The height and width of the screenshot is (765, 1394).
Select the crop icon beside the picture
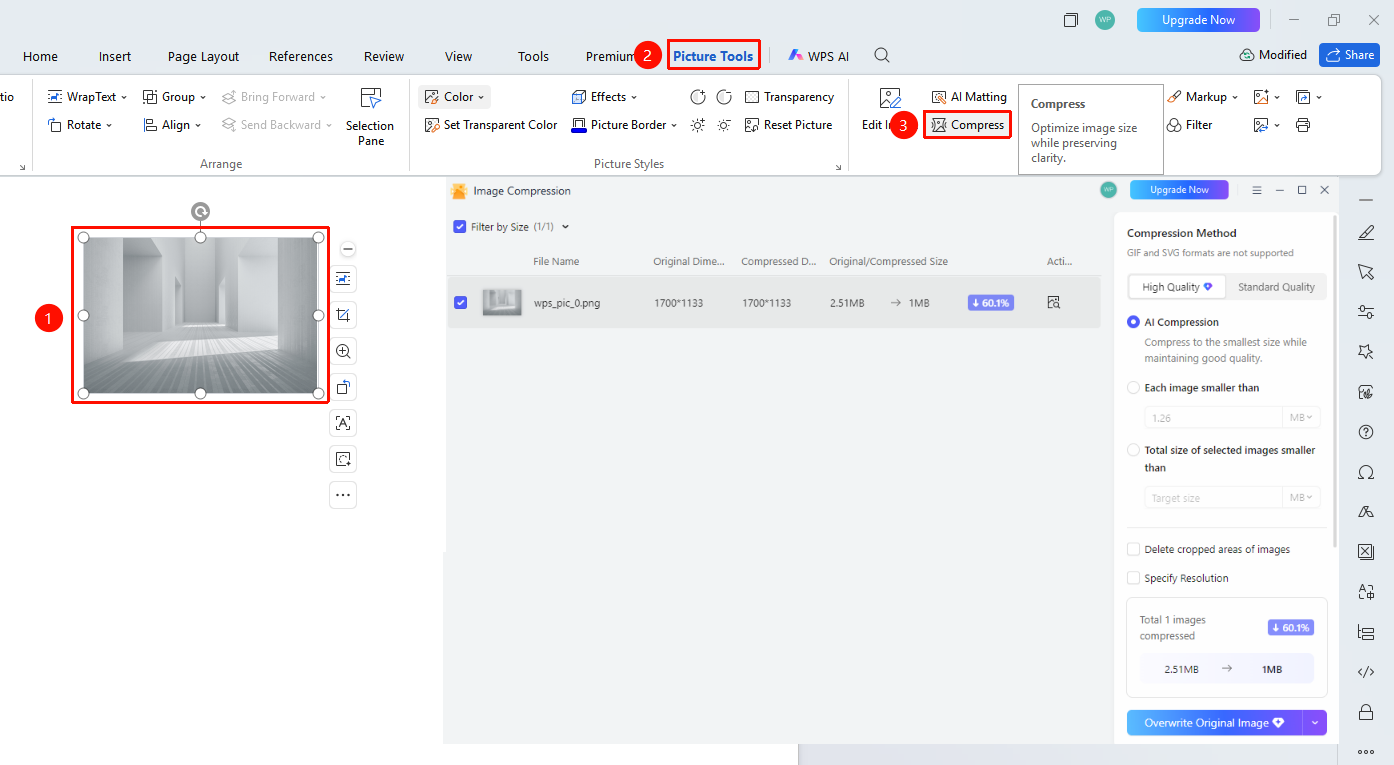[x=343, y=316]
